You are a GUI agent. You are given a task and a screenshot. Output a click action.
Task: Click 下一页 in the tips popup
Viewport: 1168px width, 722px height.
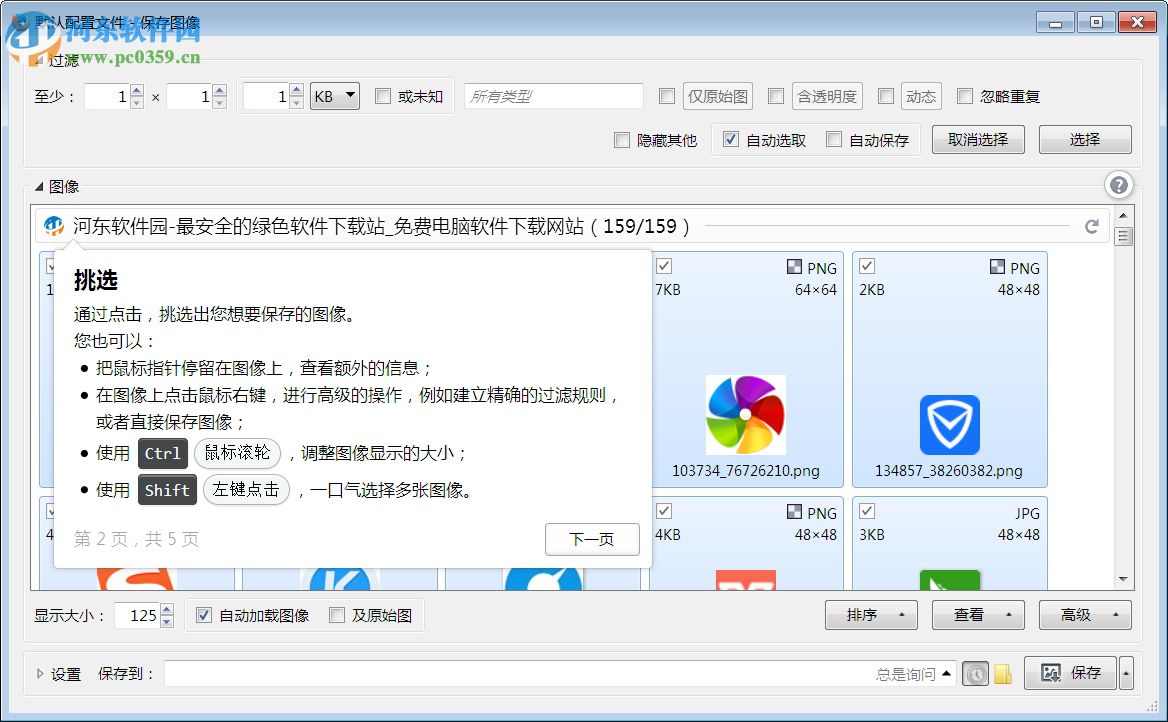(x=592, y=539)
